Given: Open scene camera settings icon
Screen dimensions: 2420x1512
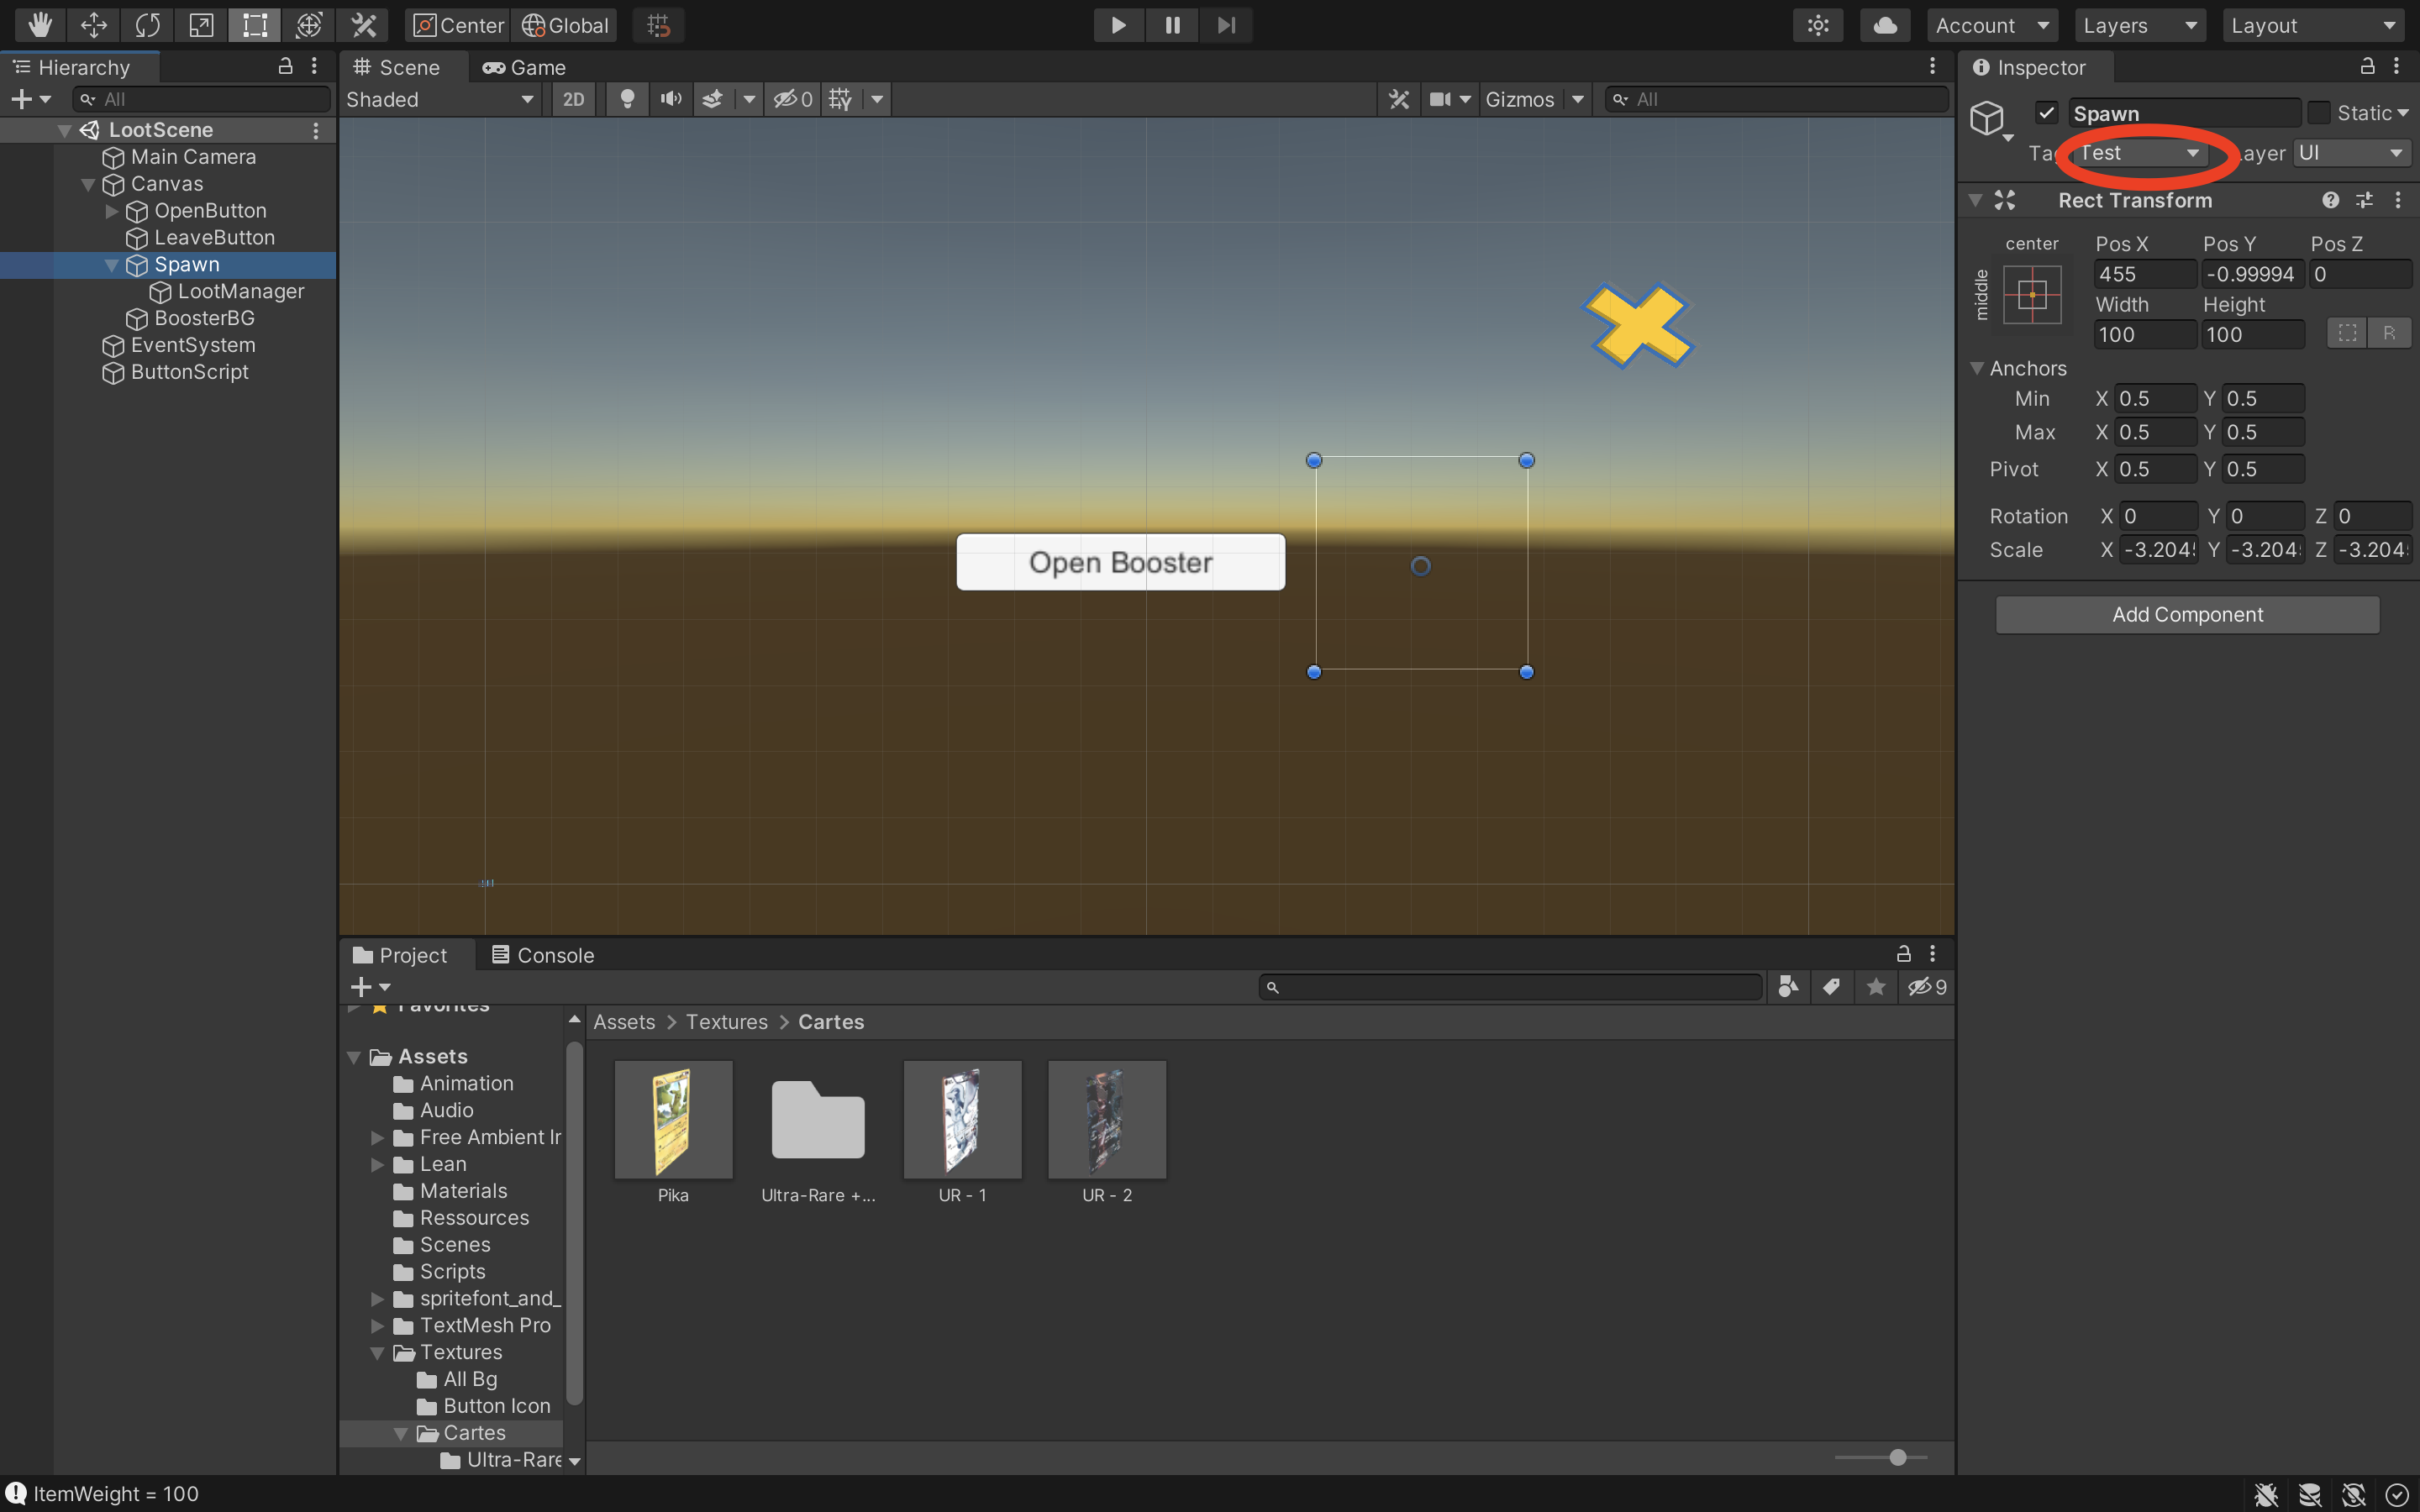Looking at the screenshot, I should pyautogui.click(x=1440, y=99).
